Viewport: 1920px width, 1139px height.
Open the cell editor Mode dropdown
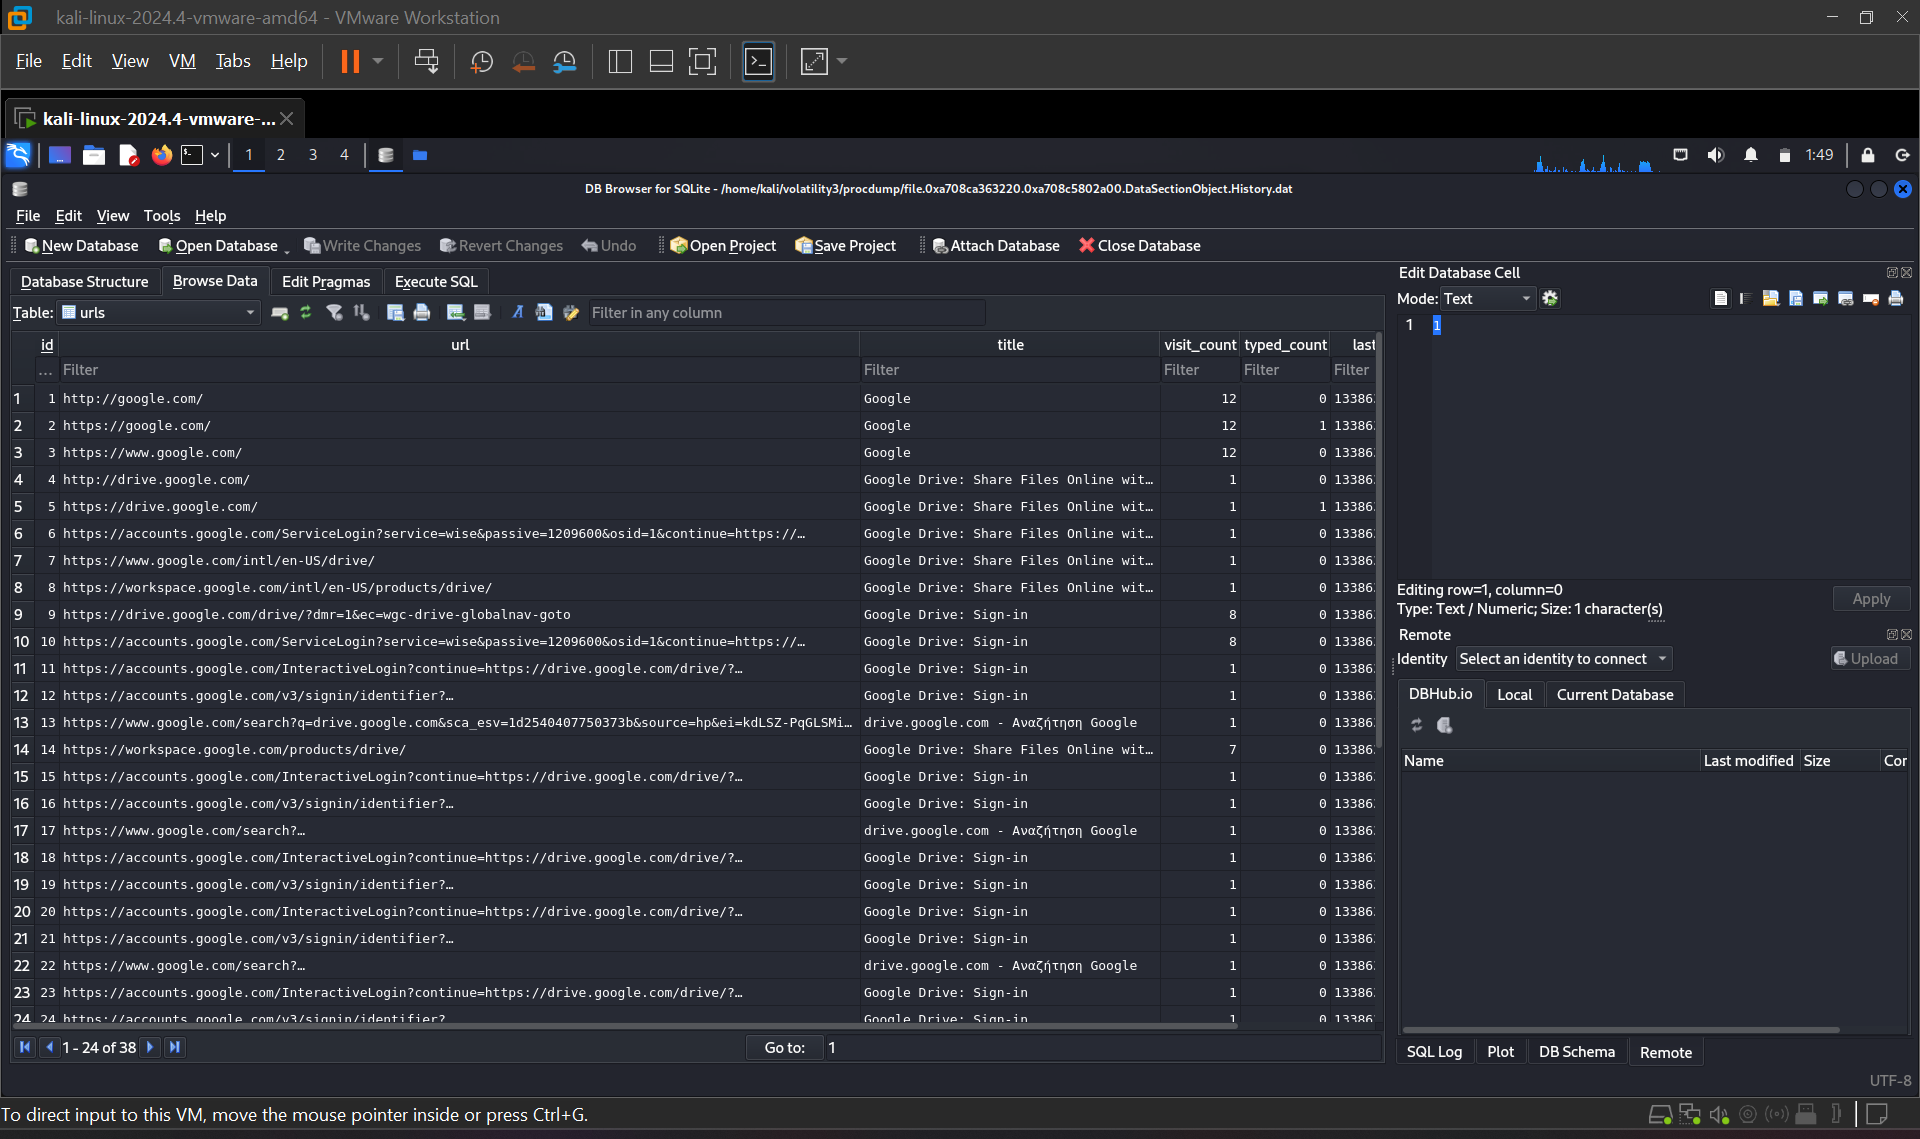[1487, 298]
